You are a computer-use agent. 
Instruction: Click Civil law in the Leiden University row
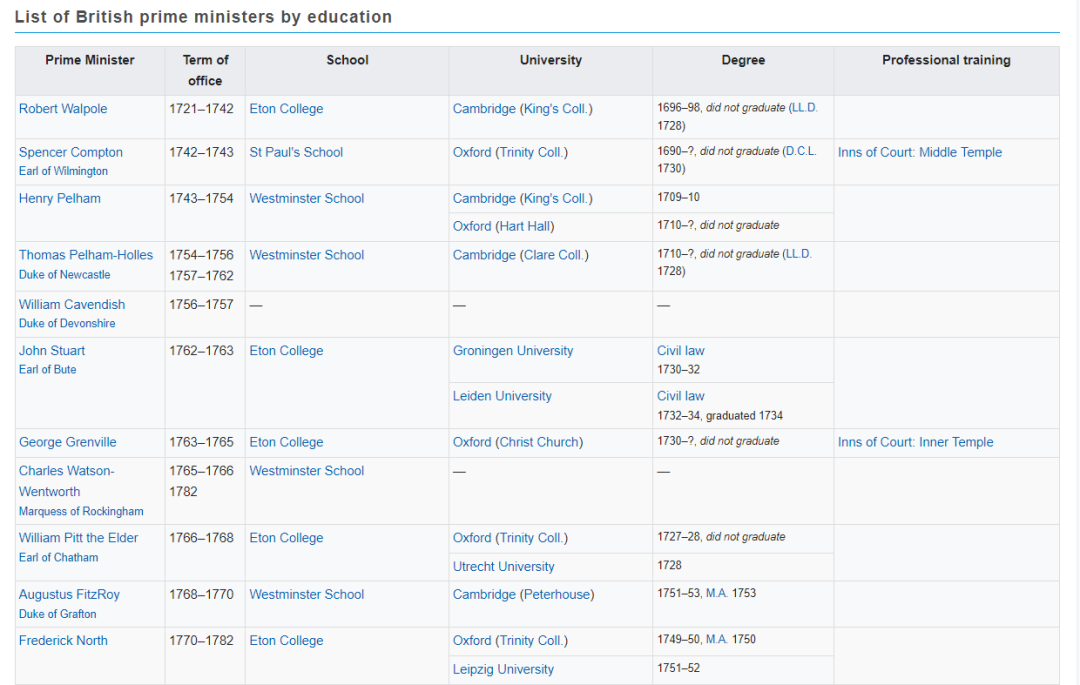681,396
